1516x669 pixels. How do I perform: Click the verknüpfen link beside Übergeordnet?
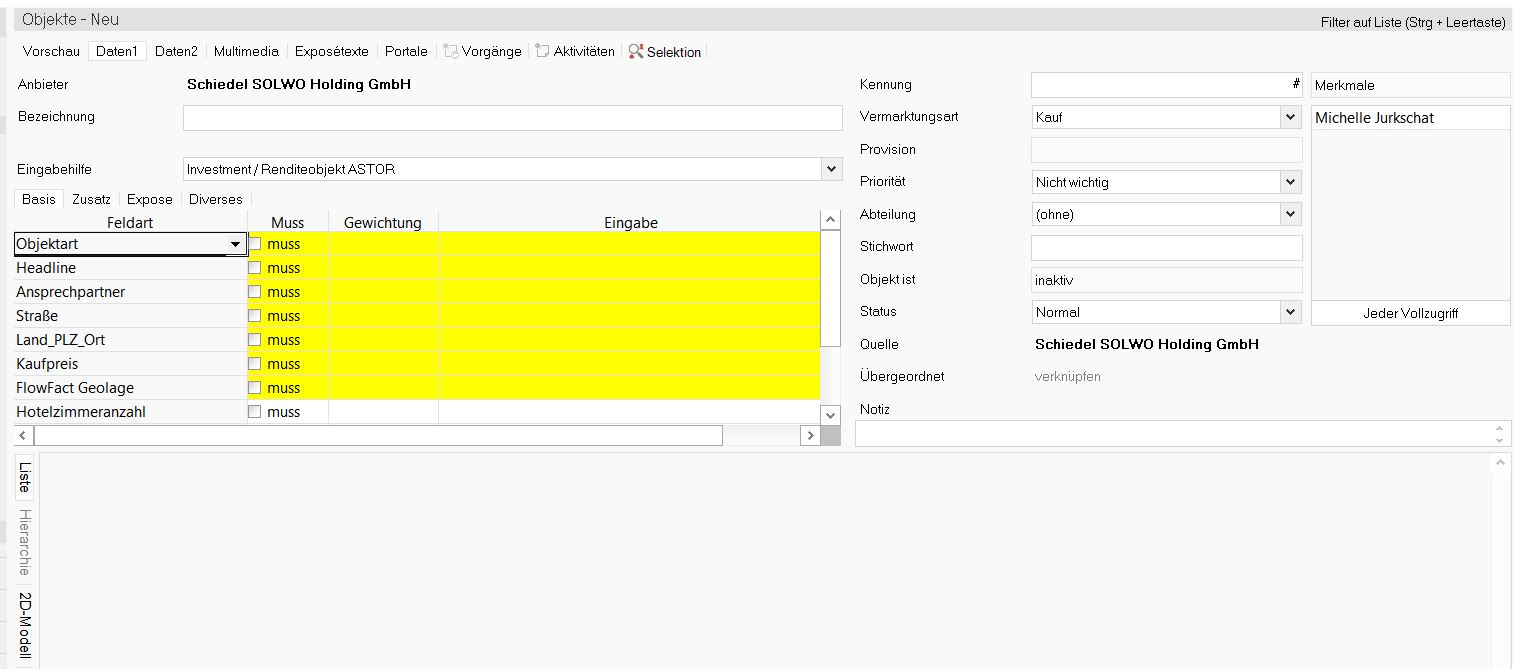[1067, 377]
